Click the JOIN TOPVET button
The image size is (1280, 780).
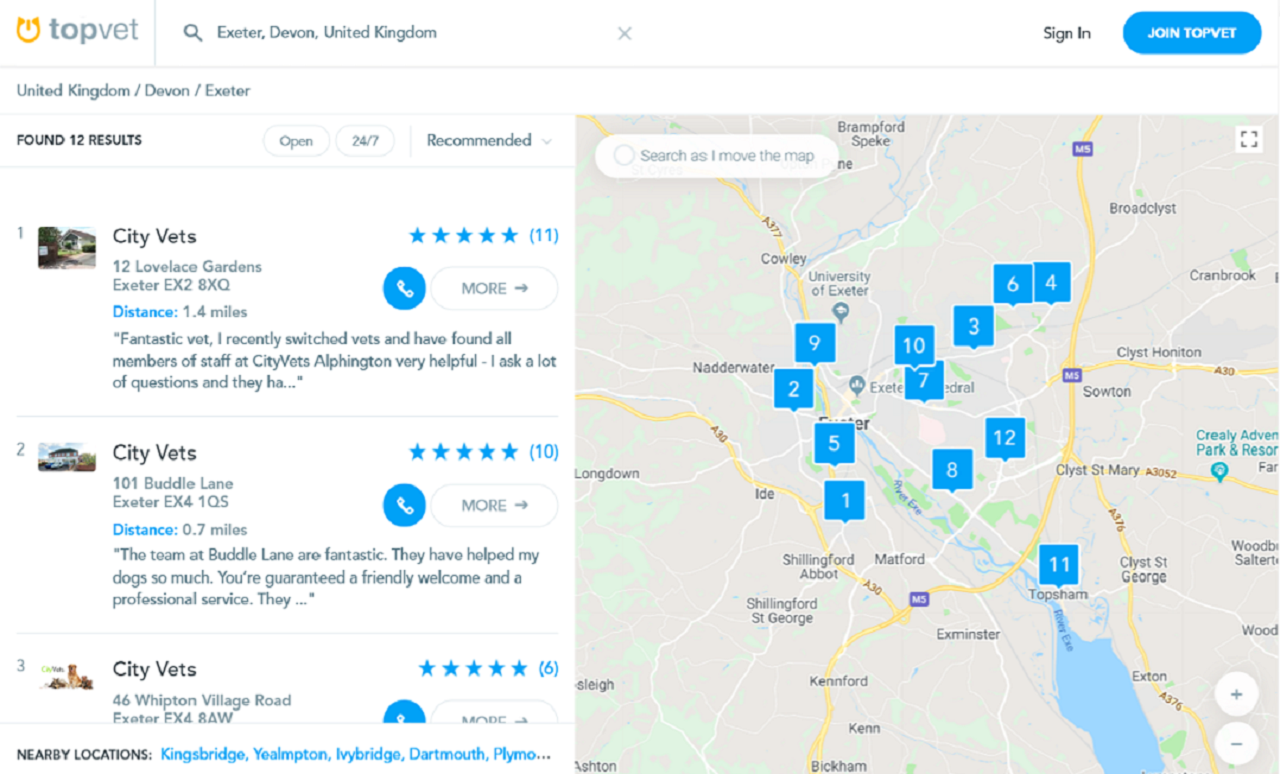coord(1191,33)
